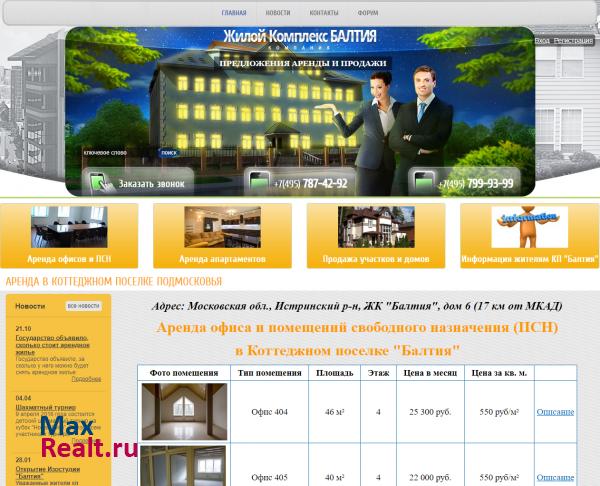Click the 21.10 news date
600x486 pixels.
[x=23, y=329]
